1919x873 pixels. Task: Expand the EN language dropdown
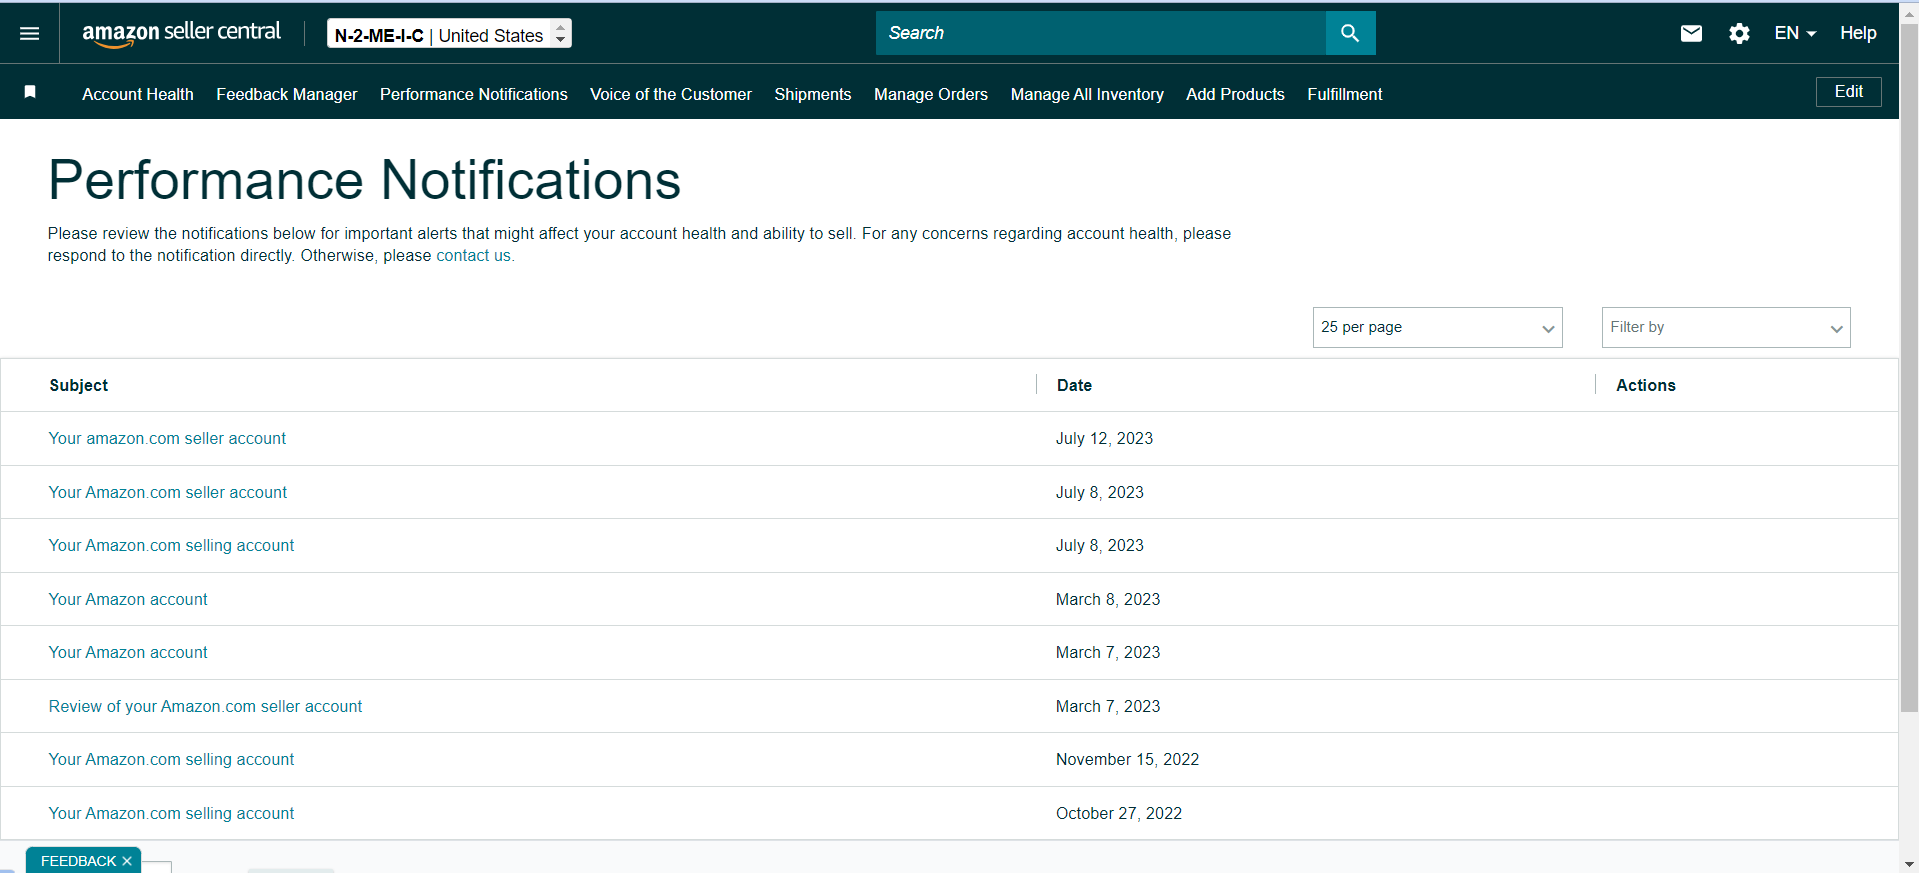coord(1795,33)
